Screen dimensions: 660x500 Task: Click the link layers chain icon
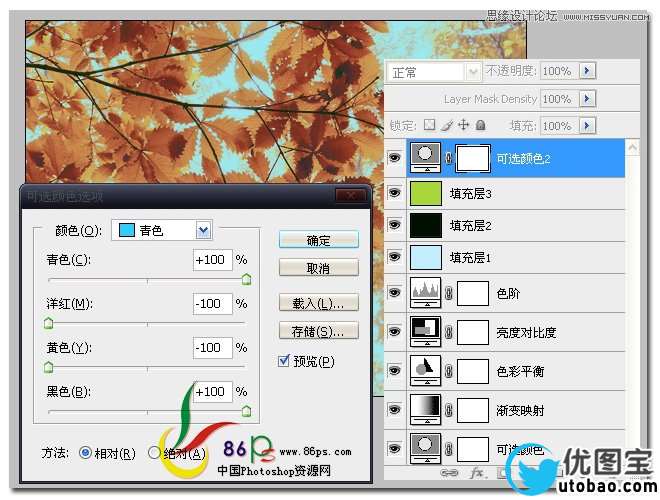(x=449, y=473)
